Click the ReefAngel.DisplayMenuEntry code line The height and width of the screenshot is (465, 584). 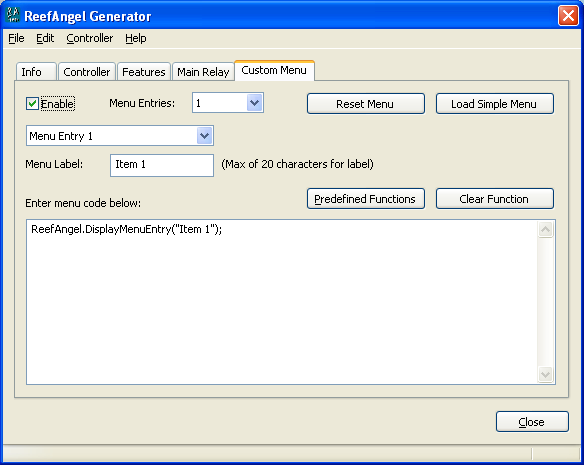pyautogui.click(x=126, y=229)
